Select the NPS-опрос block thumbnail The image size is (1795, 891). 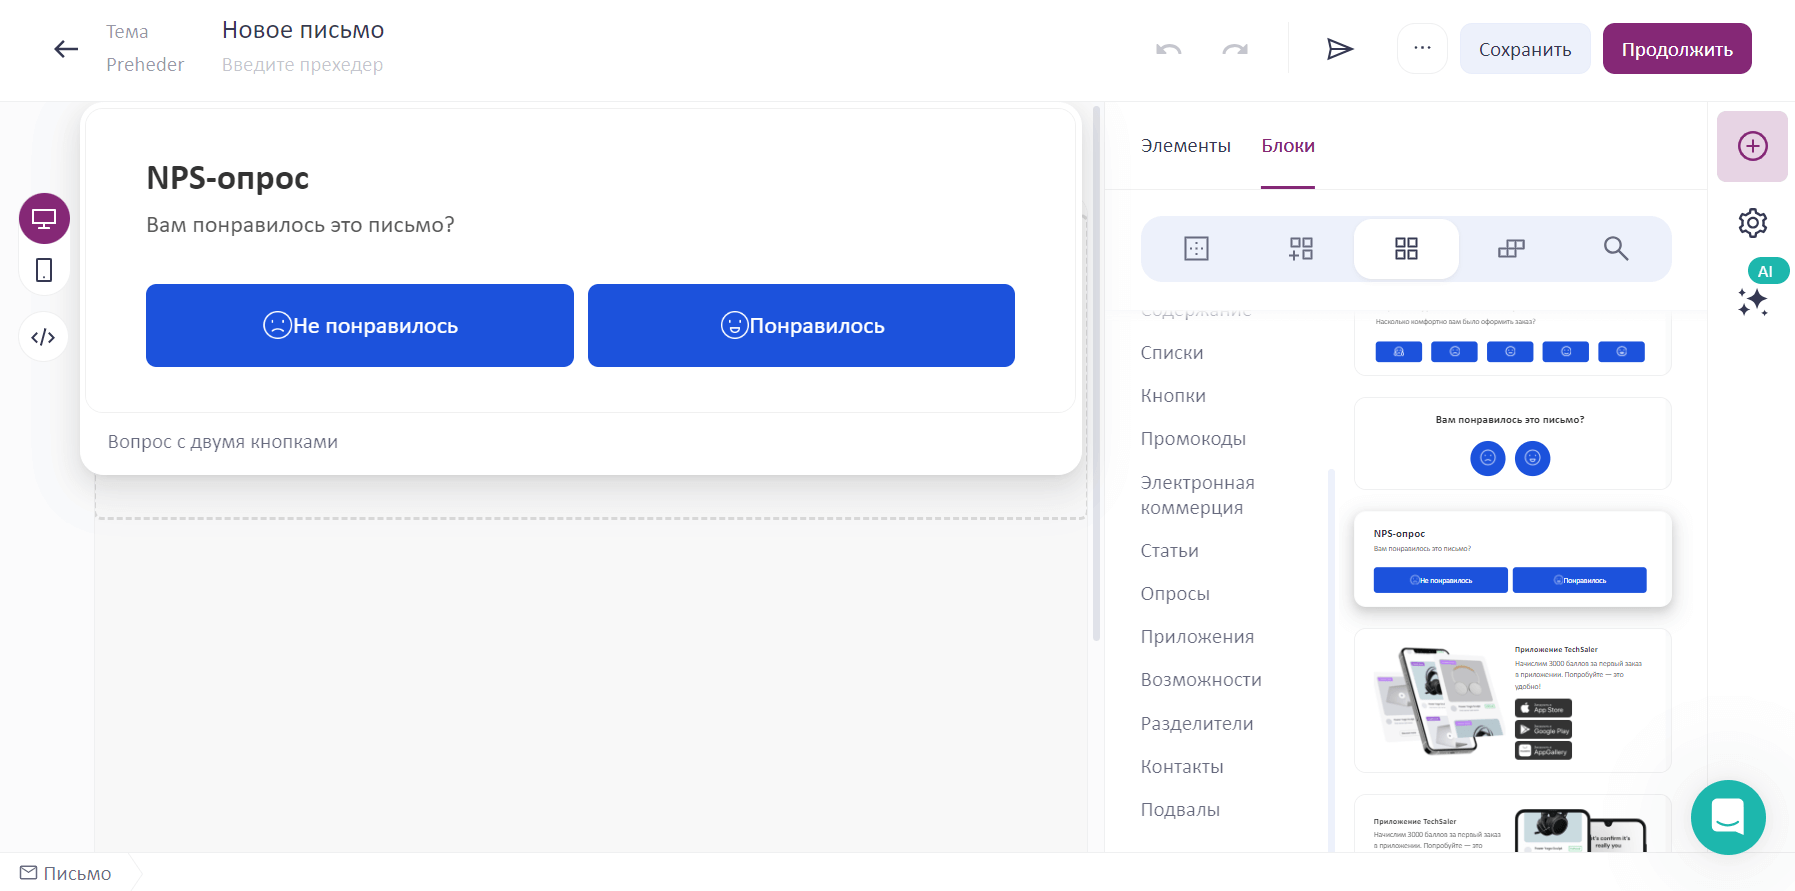point(1512,559)
